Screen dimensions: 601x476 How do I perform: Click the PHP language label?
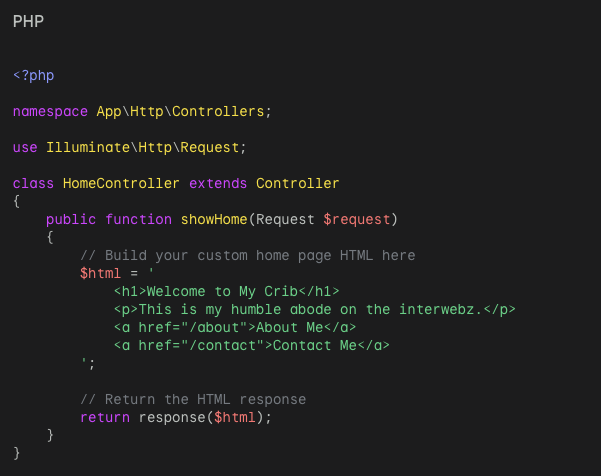tap(28, 21)
